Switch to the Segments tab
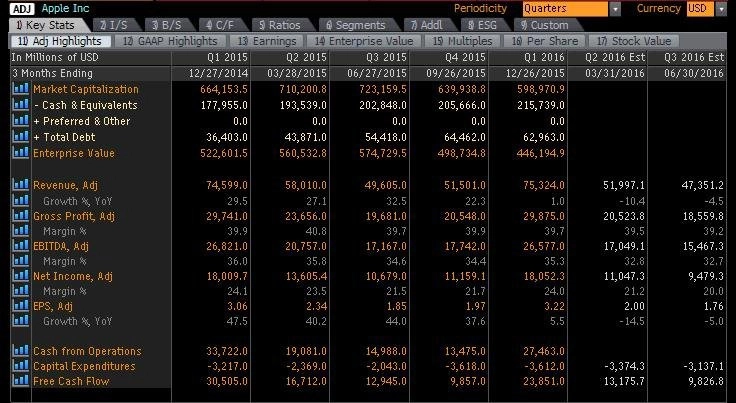This screenshot has height=403, width=736. pyautogui.click(x=356, y=25)
